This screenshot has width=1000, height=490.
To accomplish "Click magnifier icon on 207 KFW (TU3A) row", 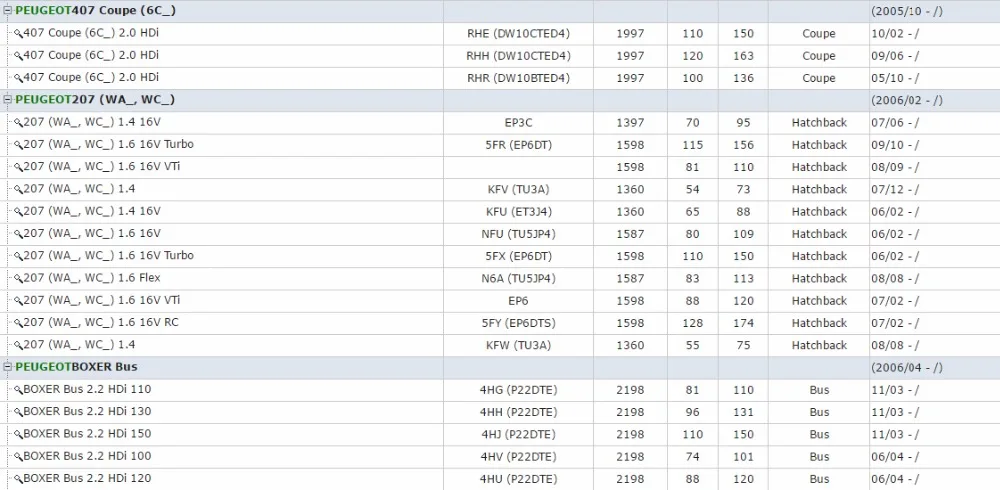I will (x=18, y=346).
